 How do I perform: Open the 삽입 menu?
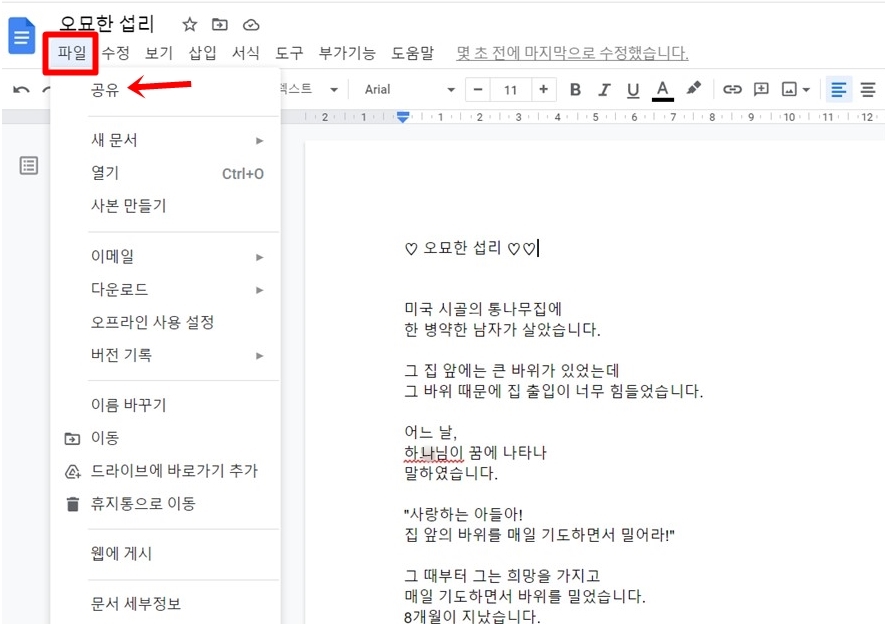pyautogui.click(x=197, y=54)
